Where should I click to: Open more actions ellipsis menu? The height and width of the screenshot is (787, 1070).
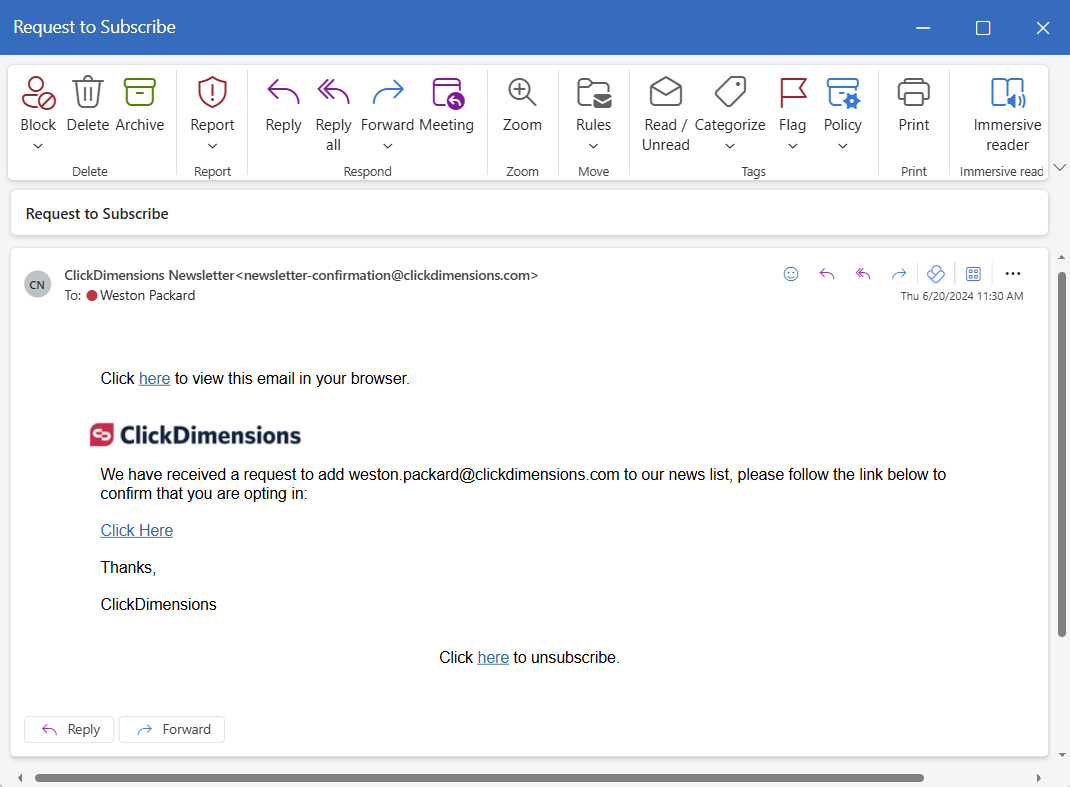[1013, 274]
